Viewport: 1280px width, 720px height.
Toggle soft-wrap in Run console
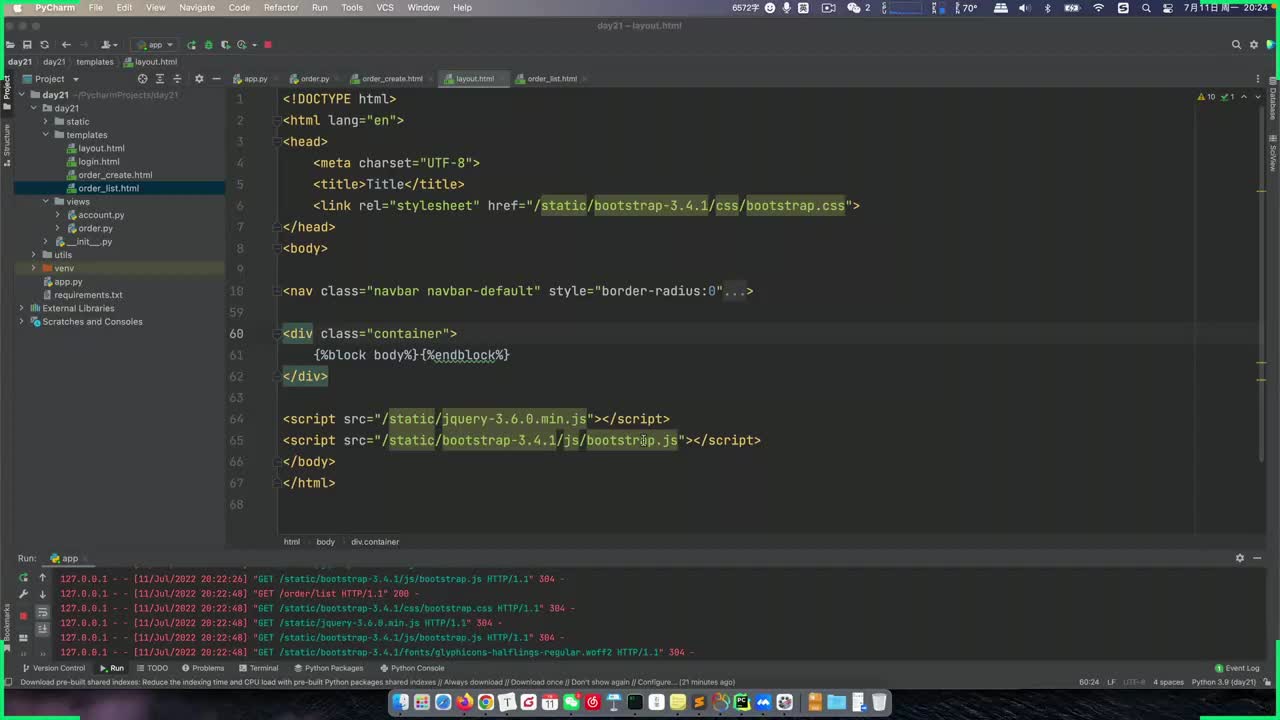pyautogui.click(x=42, y=612)
